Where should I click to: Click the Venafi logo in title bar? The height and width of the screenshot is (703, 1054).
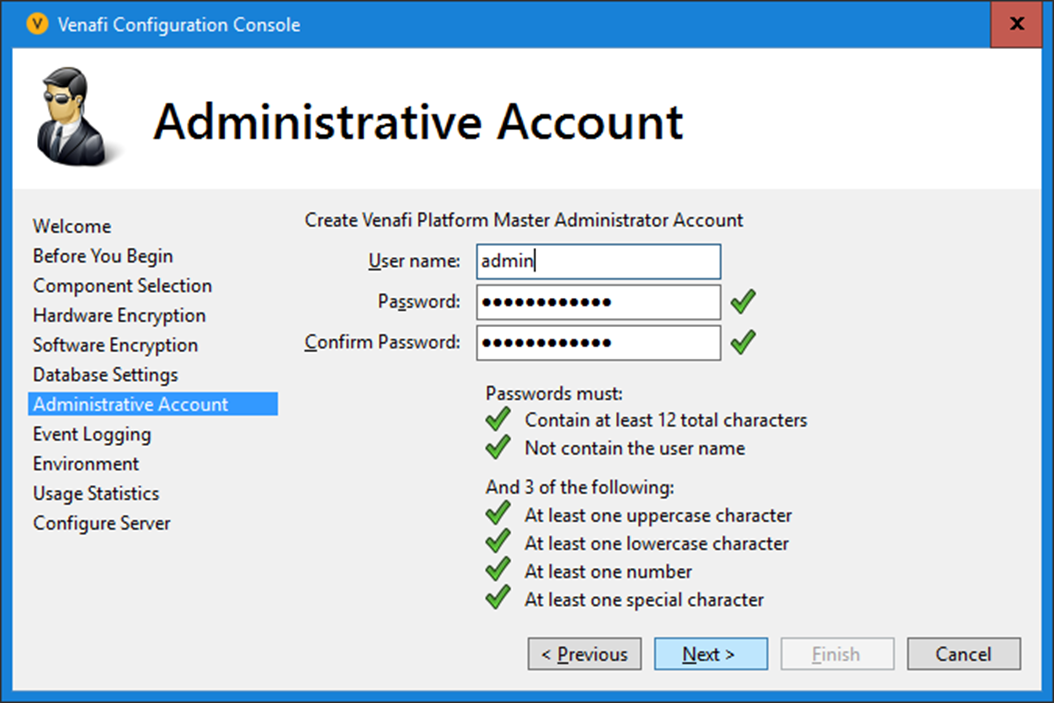click(x=37, y=24)
